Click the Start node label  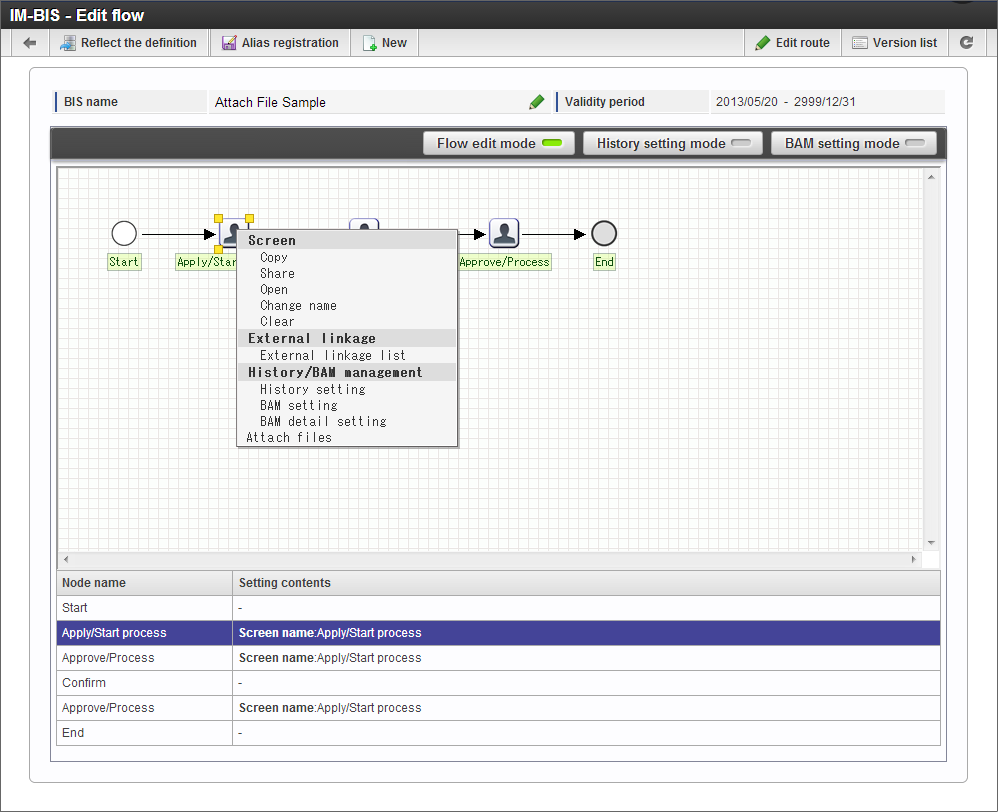click(x=123, y=262)
